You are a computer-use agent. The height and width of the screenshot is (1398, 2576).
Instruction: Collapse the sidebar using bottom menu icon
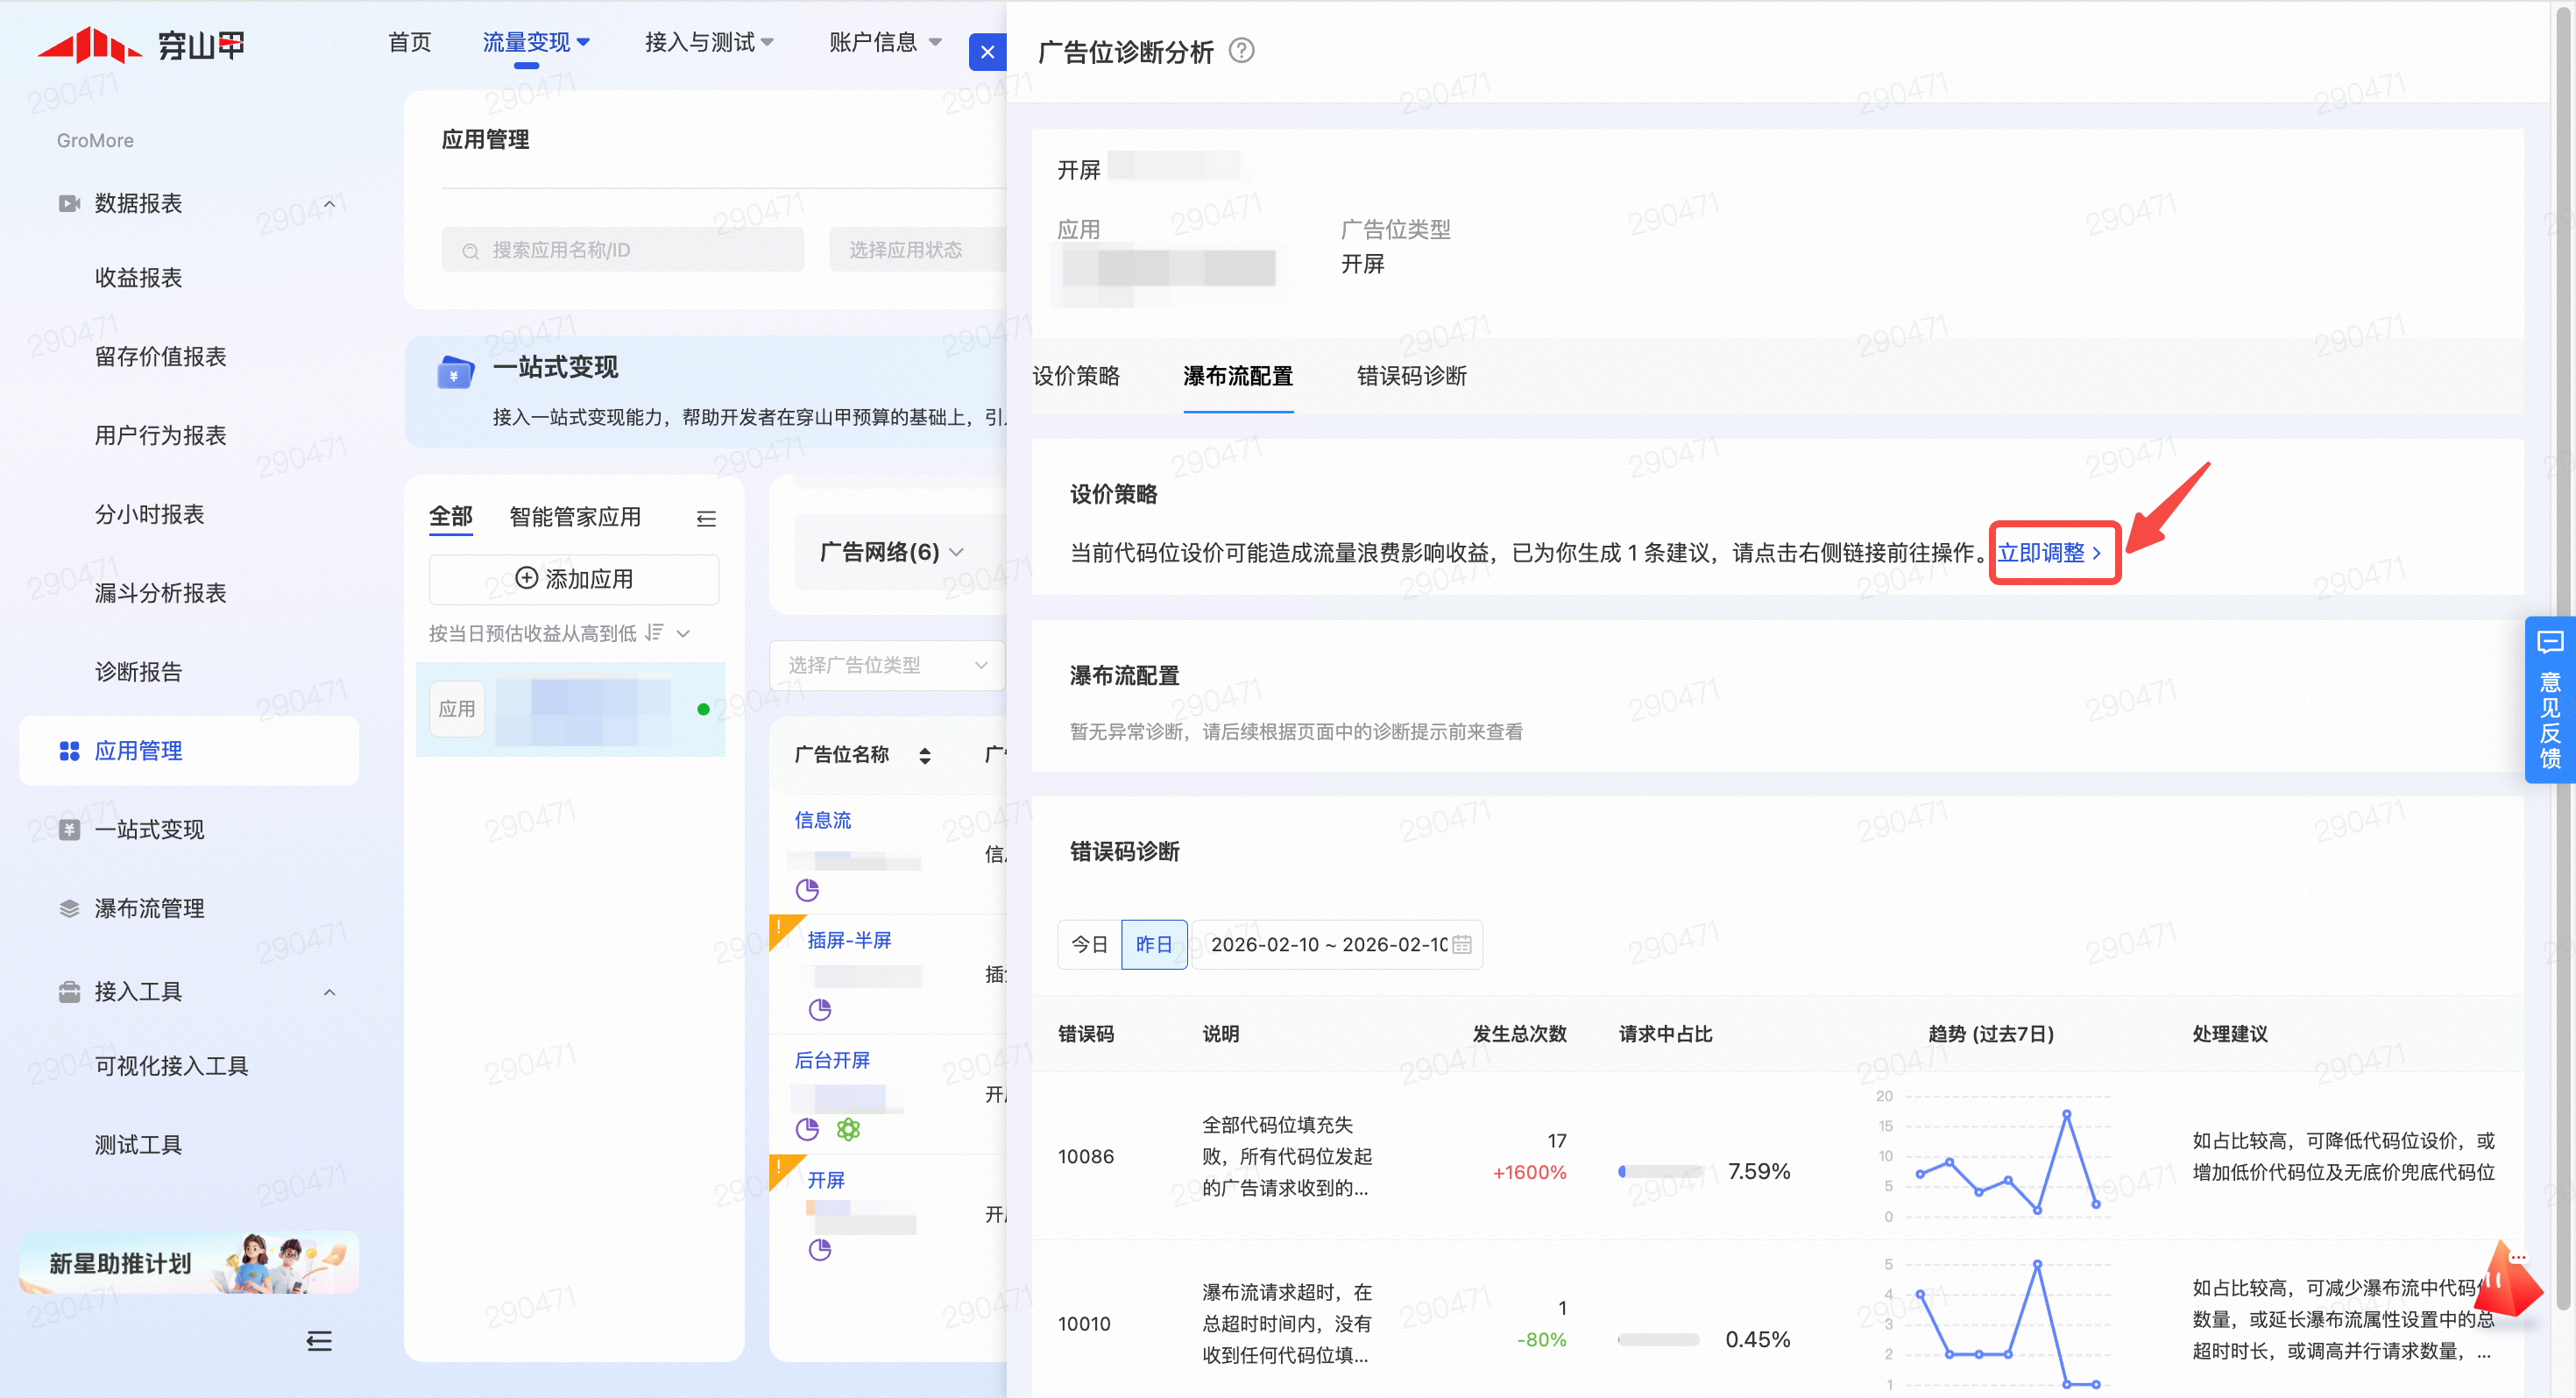tap(319, 1341)
